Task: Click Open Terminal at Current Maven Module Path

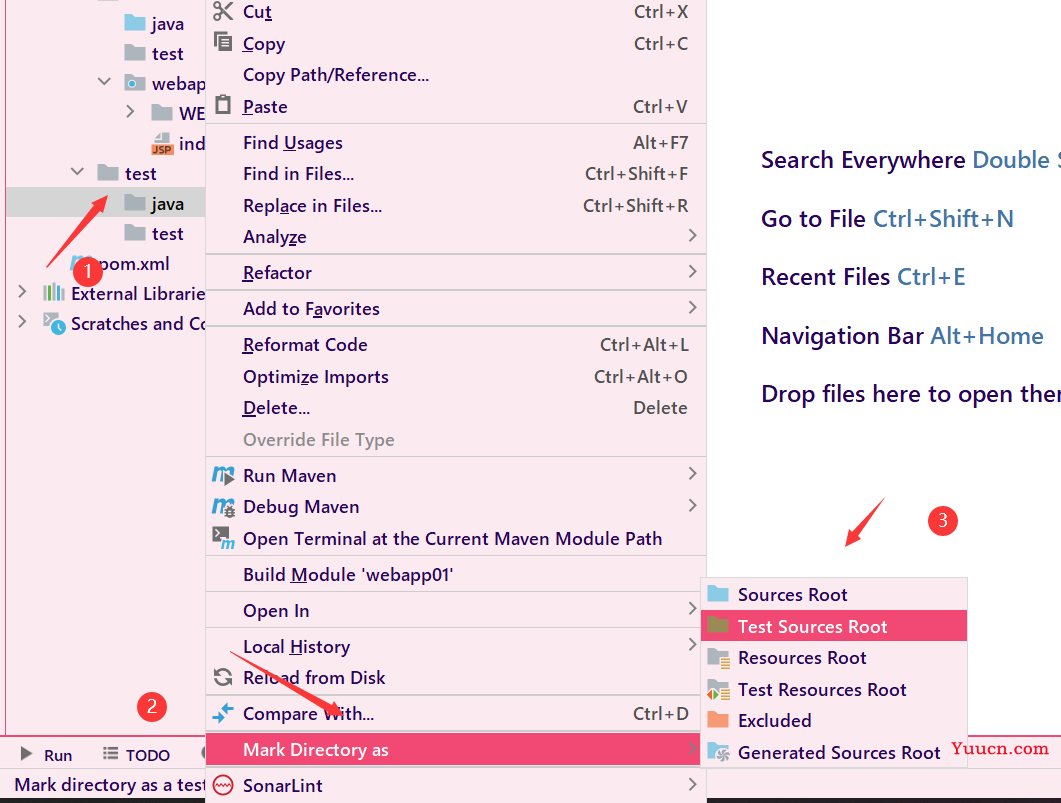Action: 455,538
